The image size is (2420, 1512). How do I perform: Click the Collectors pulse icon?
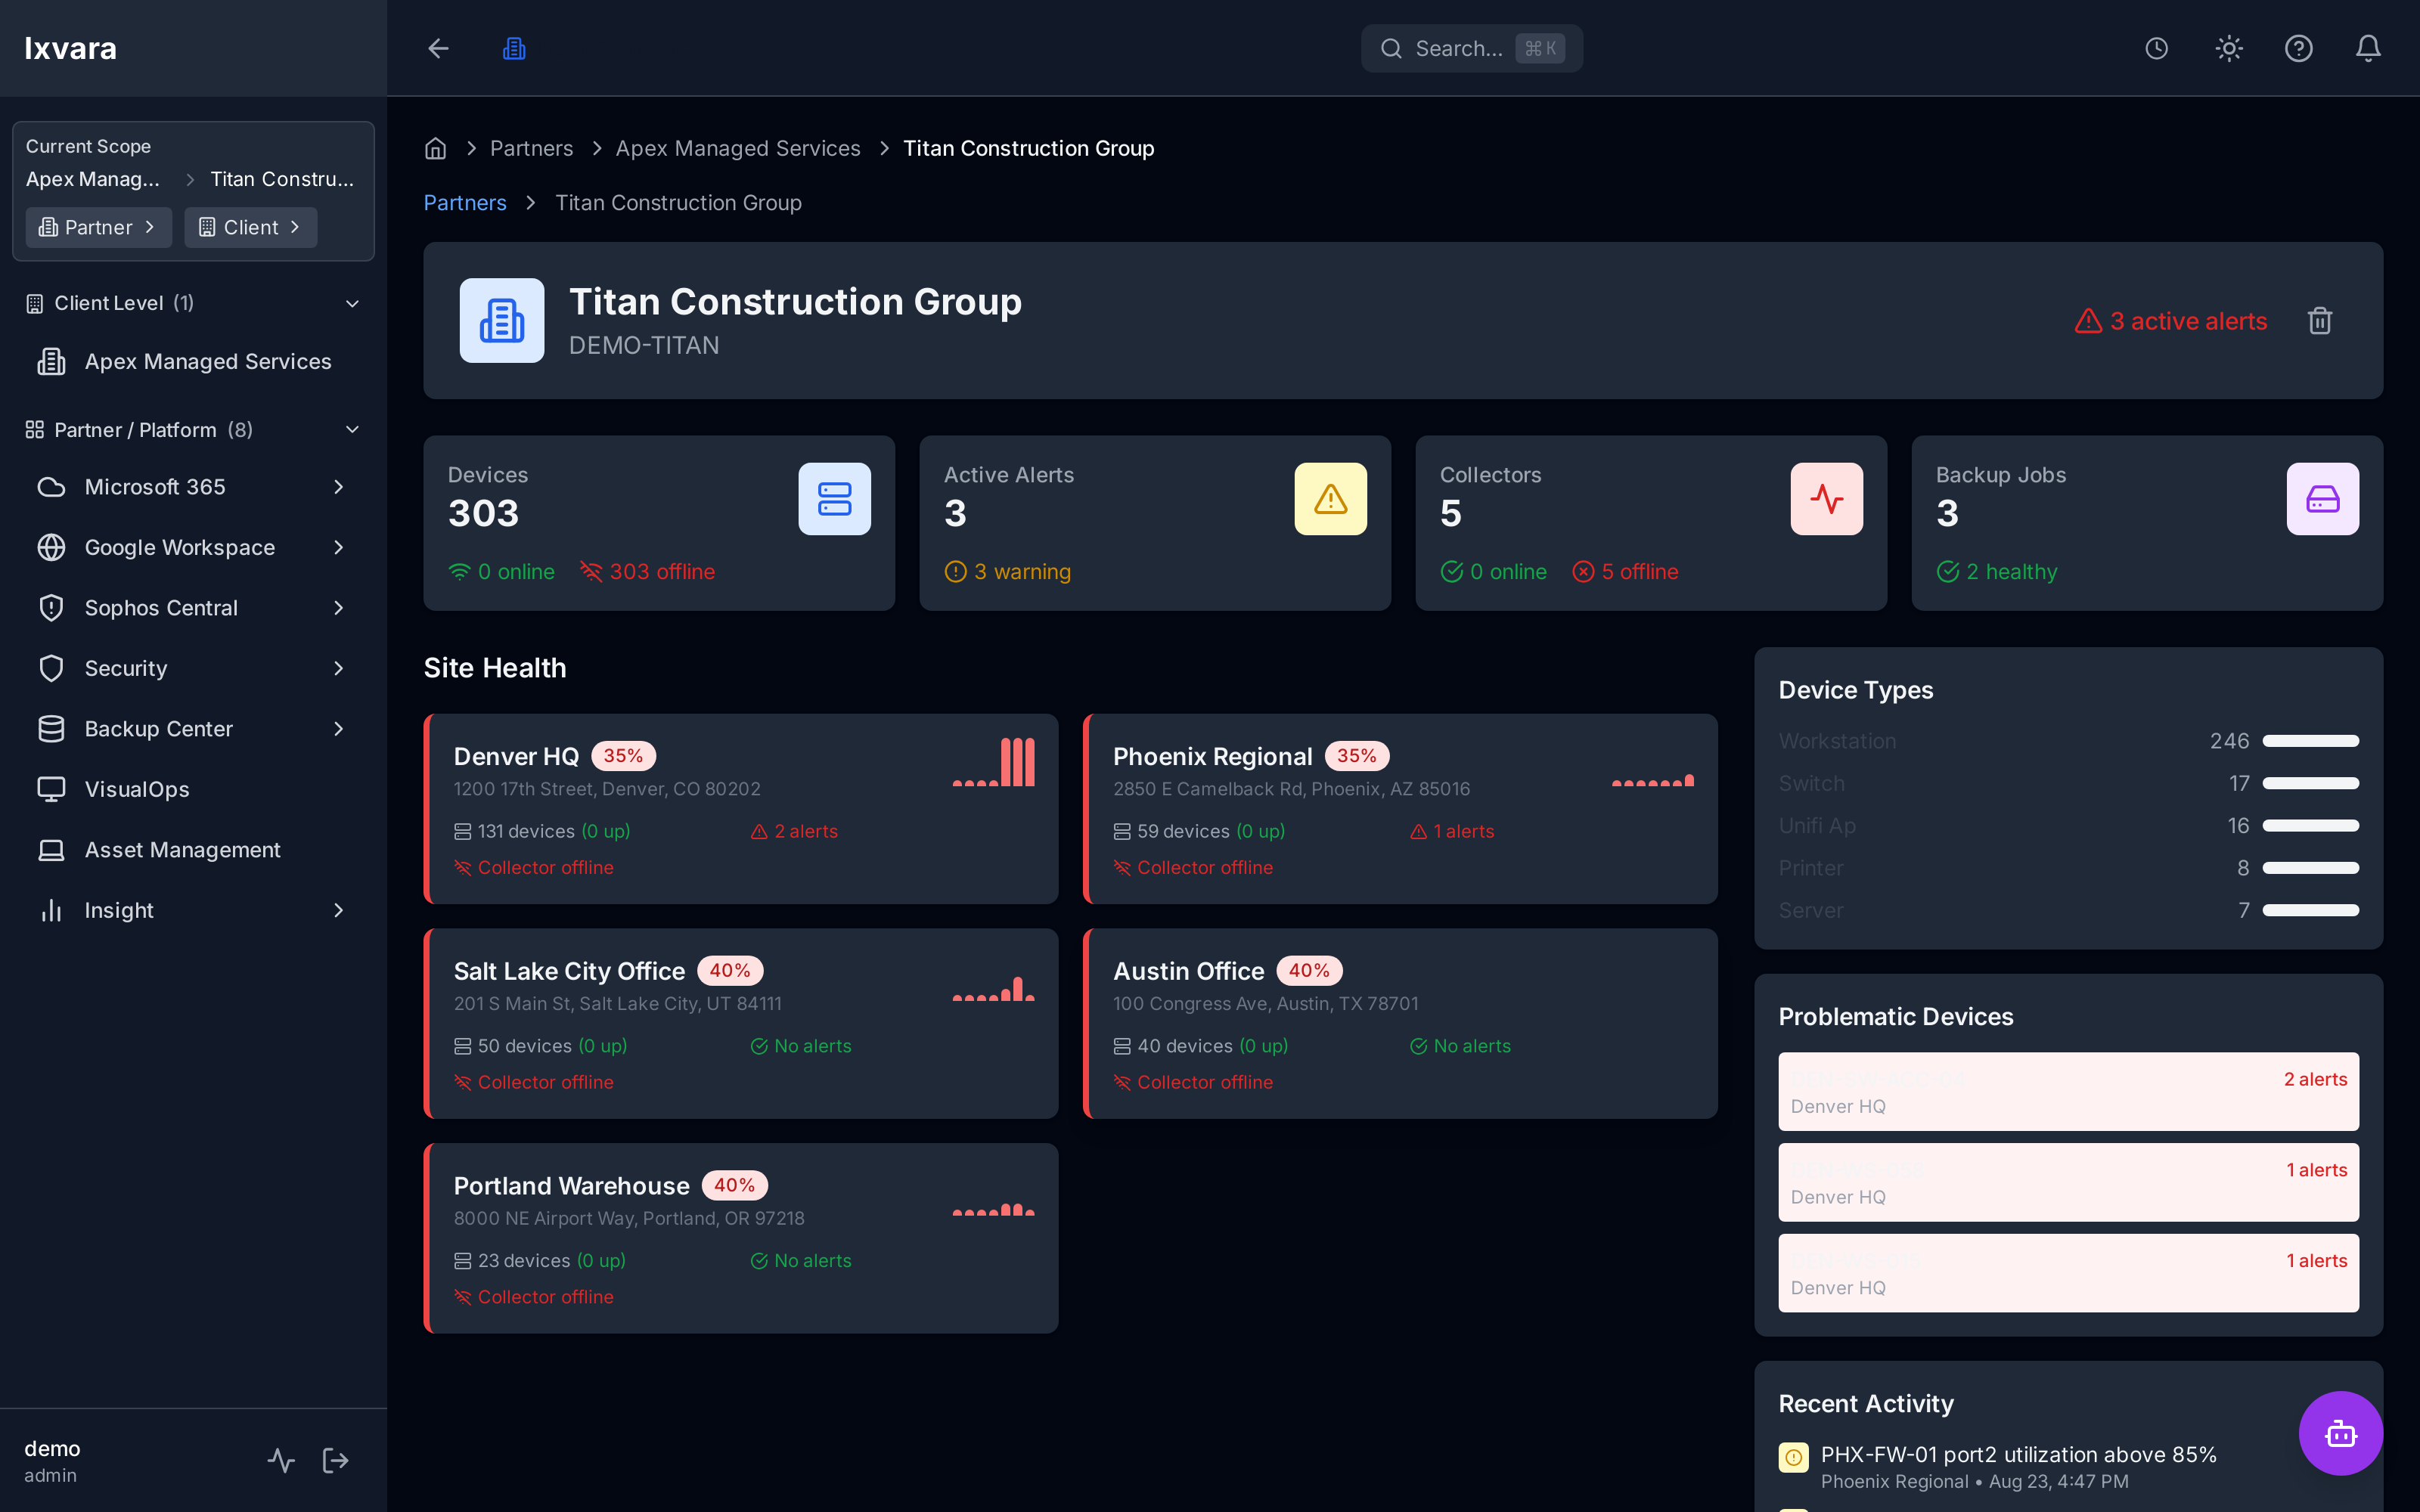(1826, 499)
